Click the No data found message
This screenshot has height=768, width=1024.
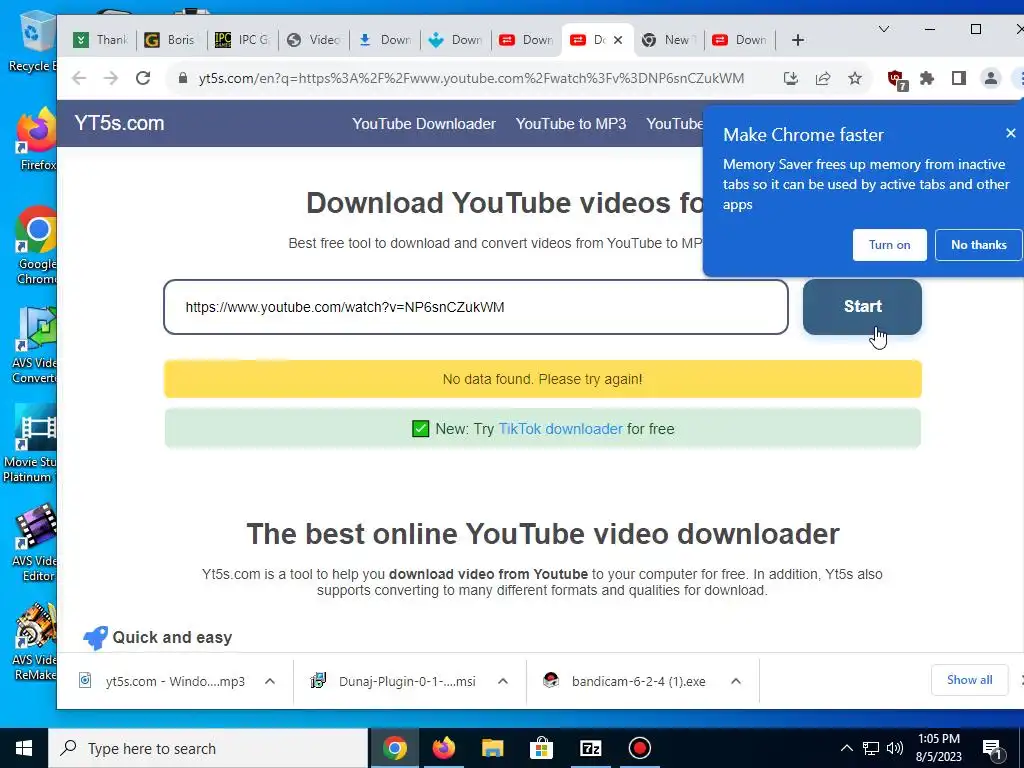tap(542, 379)
